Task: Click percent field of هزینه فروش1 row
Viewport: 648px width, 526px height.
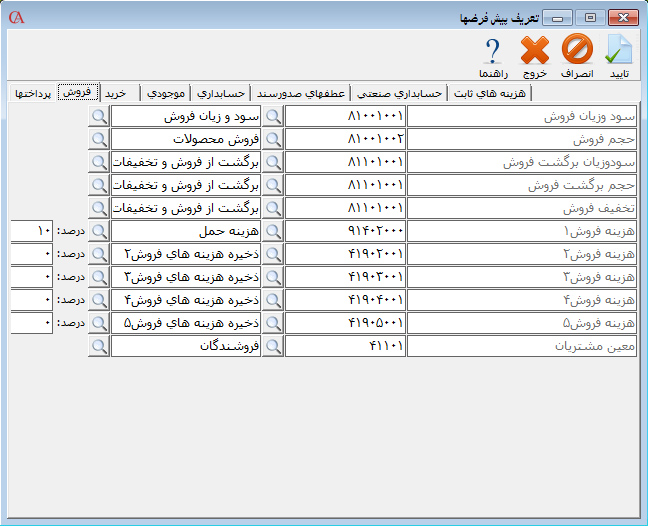Action: [31, 231]
